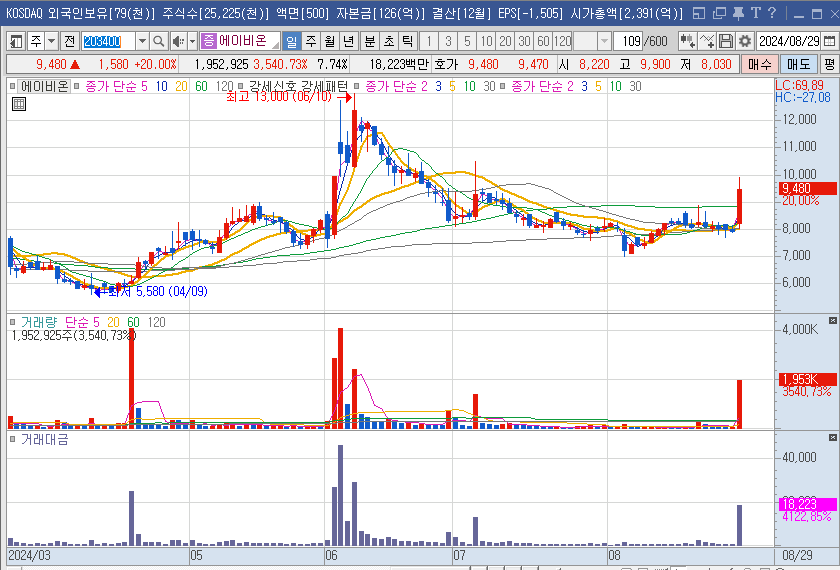
Task: Click the title bar layout icon
Action: click(x=699, y=13)
